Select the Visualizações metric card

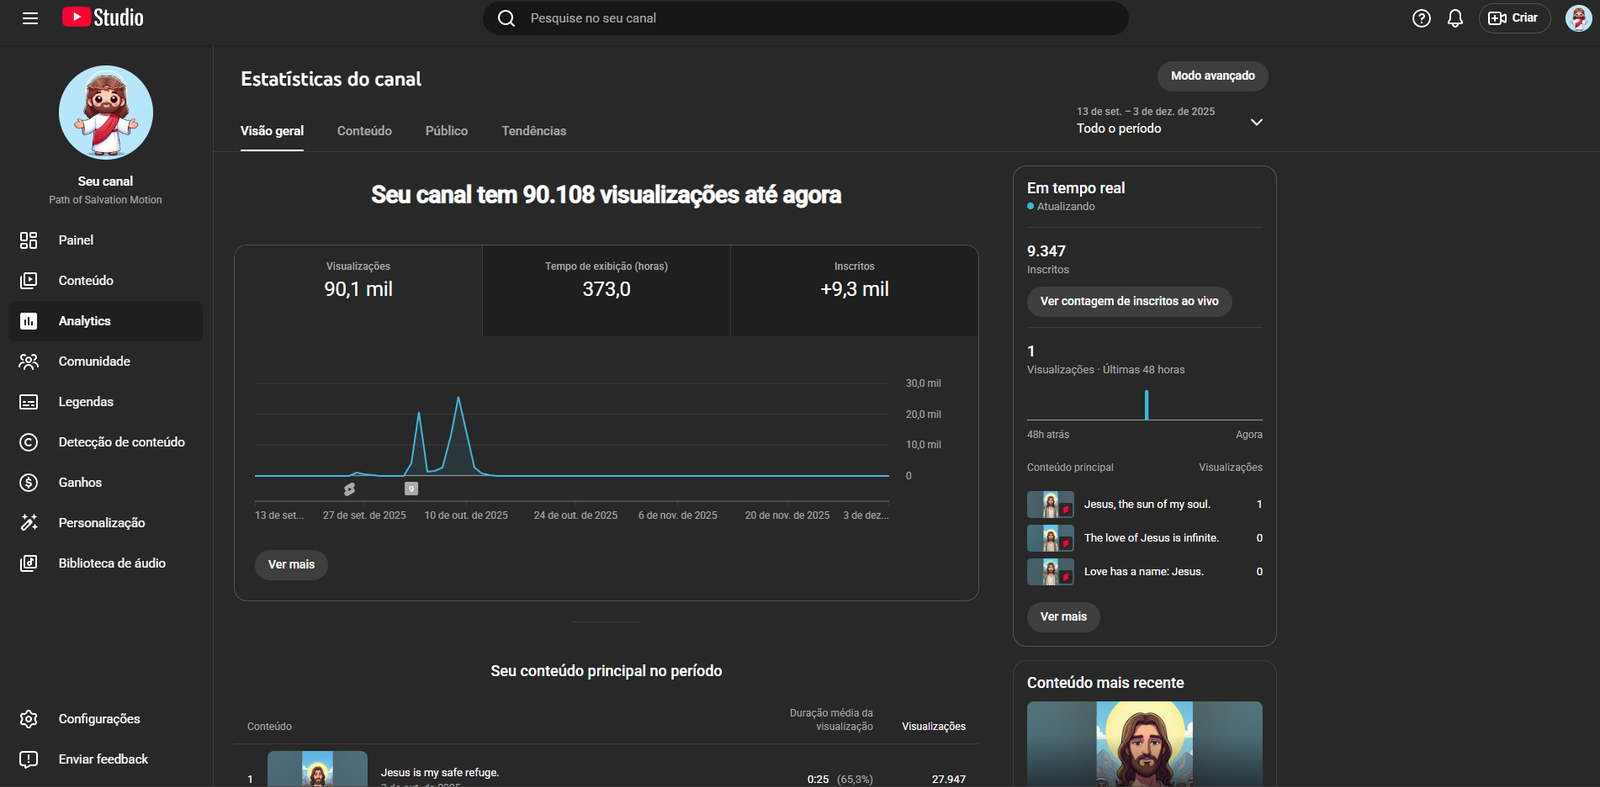click(358, 290)
